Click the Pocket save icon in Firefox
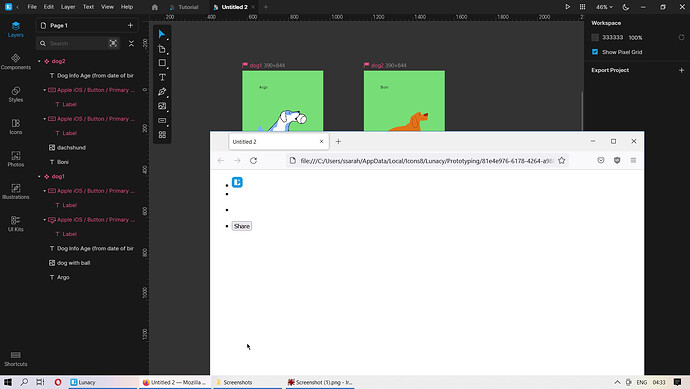This screenshot has height=389, width=690. point(601,161)
